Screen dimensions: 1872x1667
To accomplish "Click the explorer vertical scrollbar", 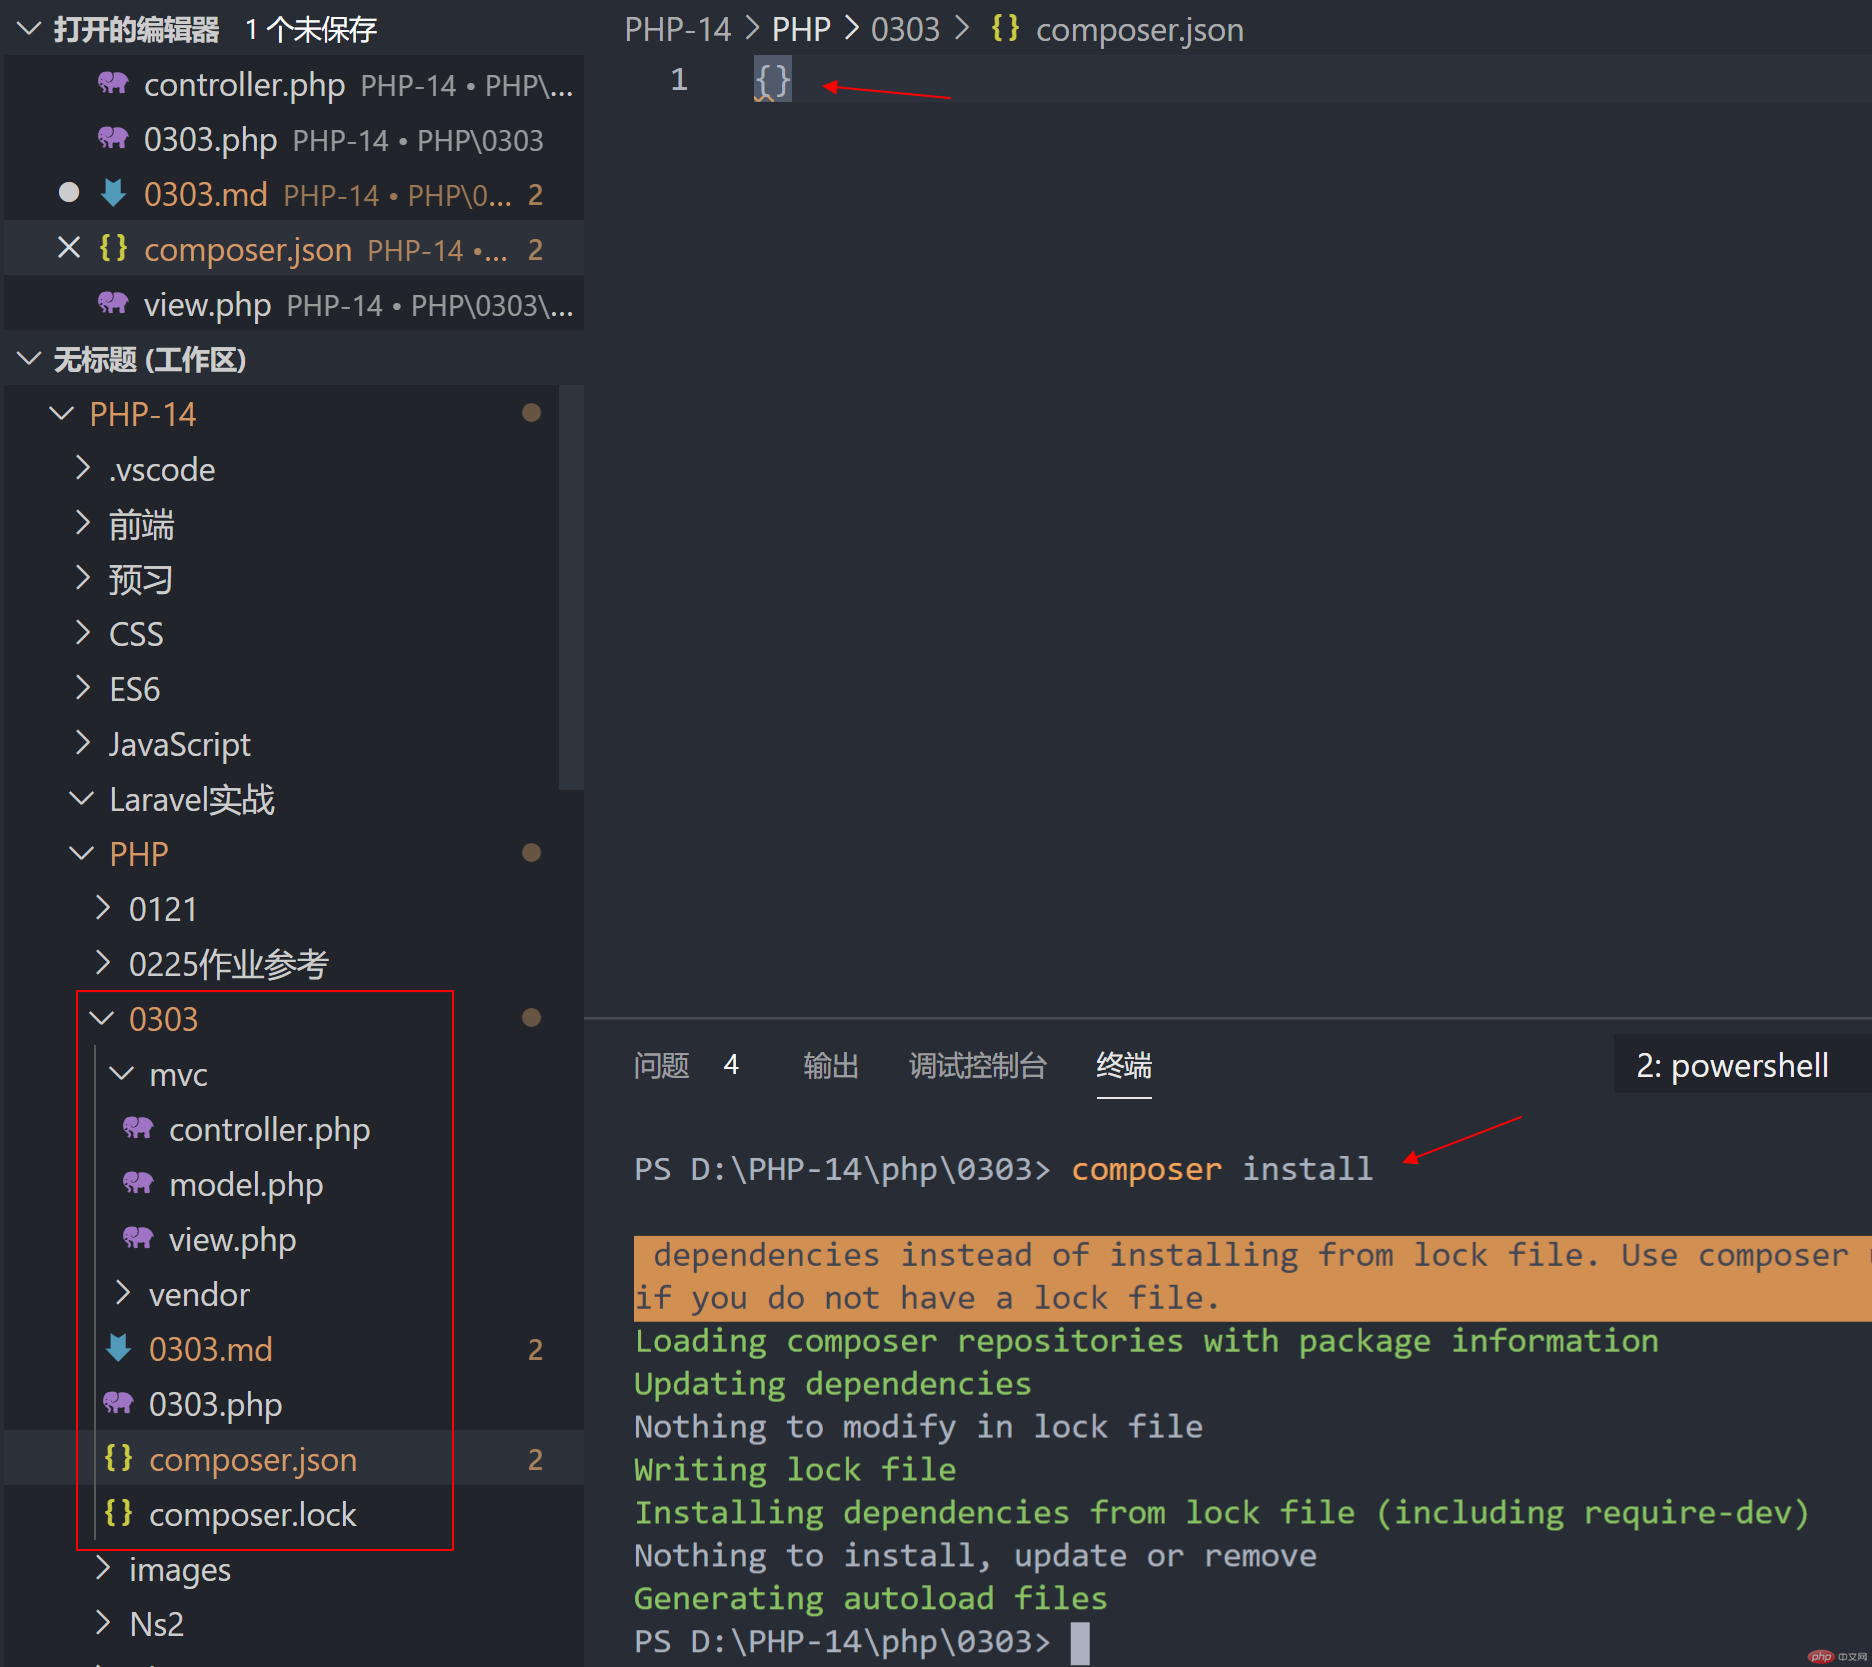I will pyautogui.click(x=571, y=588).
